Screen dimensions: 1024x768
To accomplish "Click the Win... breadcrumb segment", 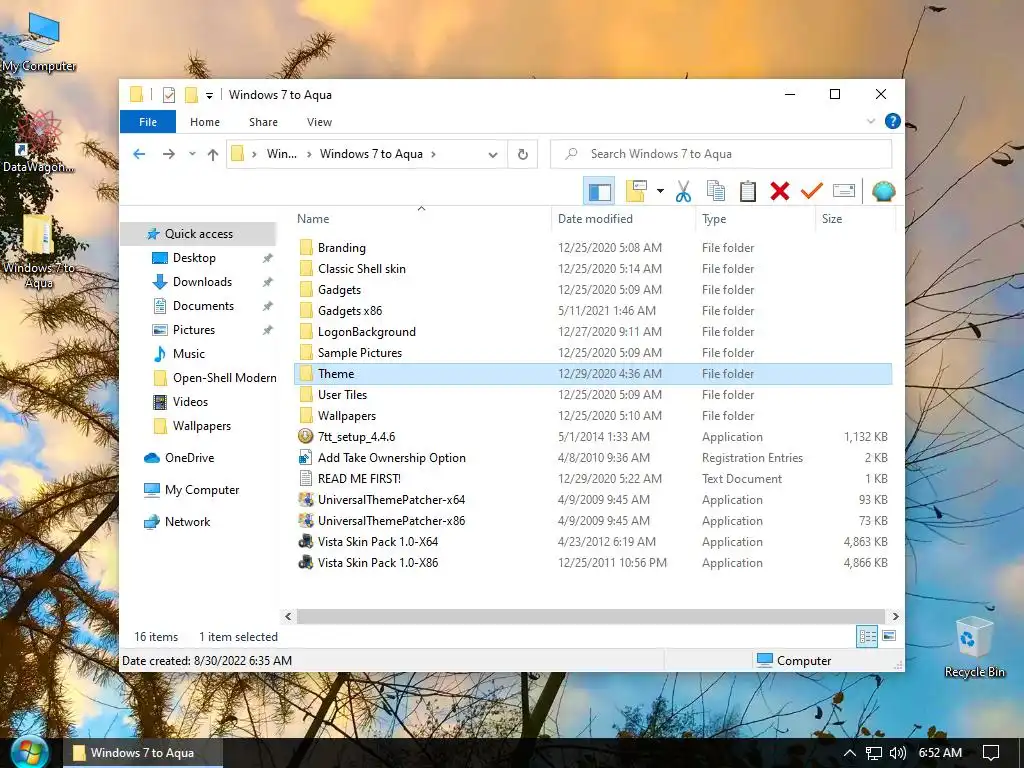I will 281,154.
